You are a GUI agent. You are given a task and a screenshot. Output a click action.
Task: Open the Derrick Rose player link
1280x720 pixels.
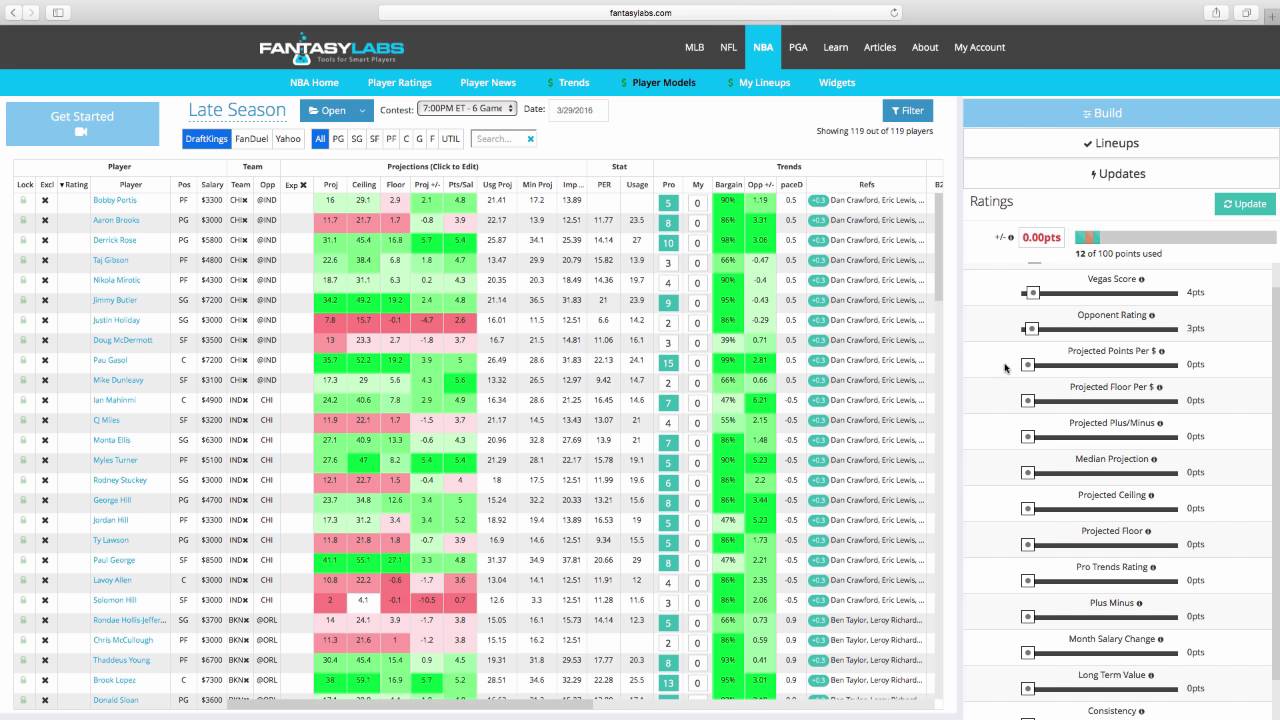tap(114, 240)
